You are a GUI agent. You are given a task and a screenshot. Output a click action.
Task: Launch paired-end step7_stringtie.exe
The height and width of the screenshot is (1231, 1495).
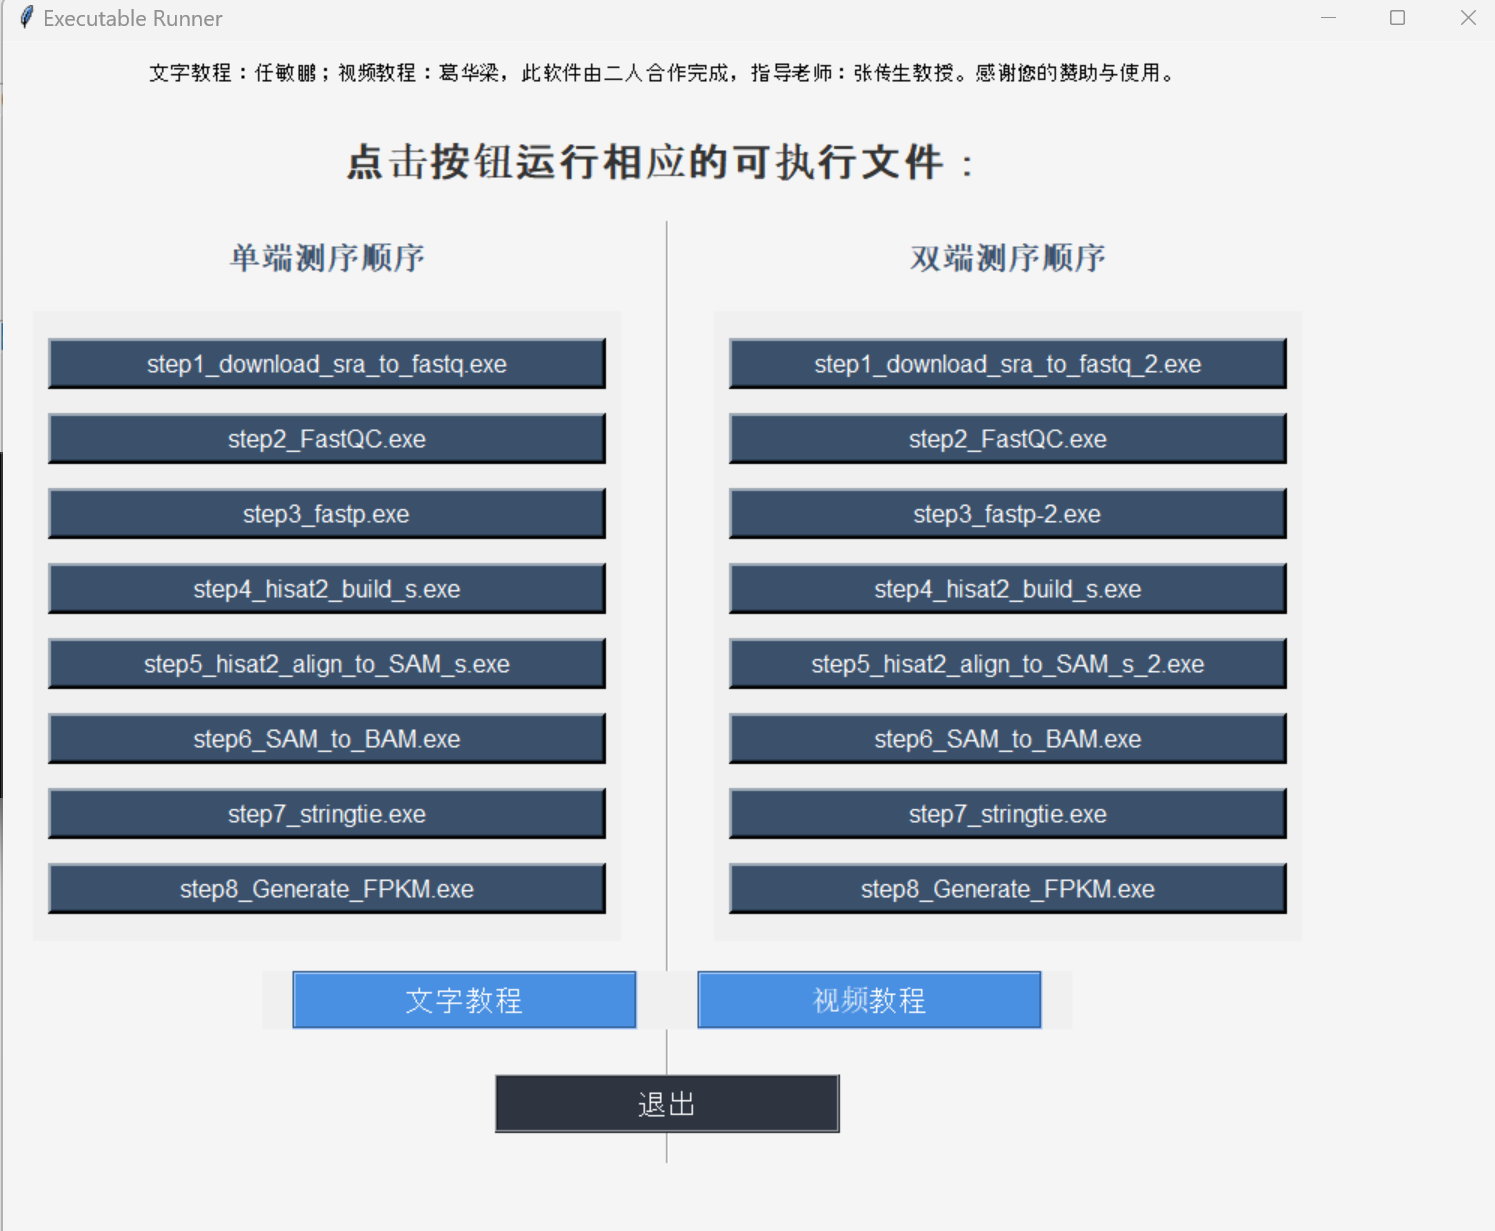click(1007, 814)
